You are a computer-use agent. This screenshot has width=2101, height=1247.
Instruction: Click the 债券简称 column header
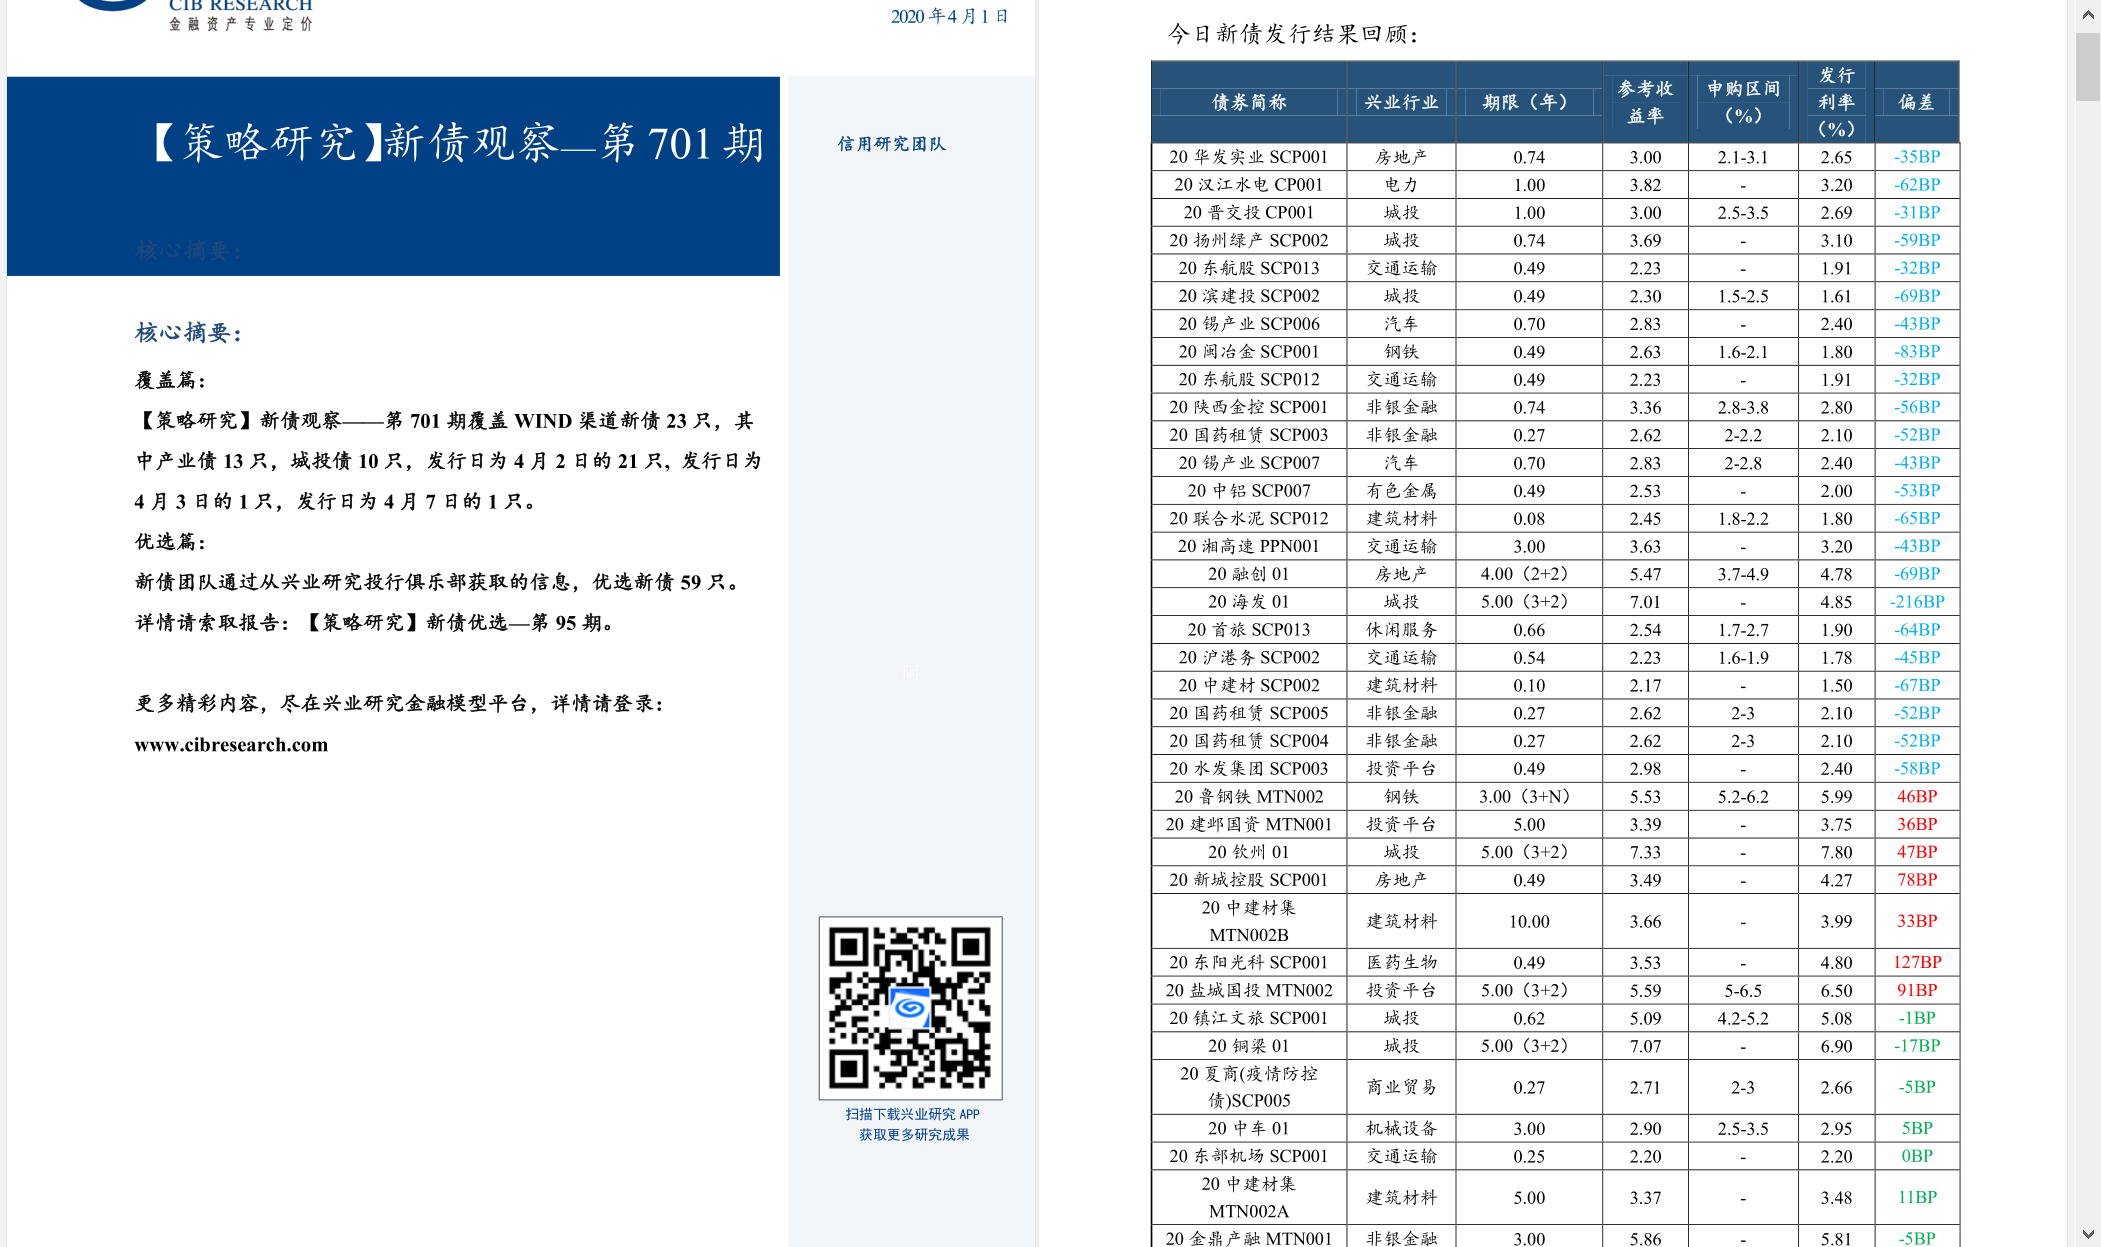[x=1248, y=102]
